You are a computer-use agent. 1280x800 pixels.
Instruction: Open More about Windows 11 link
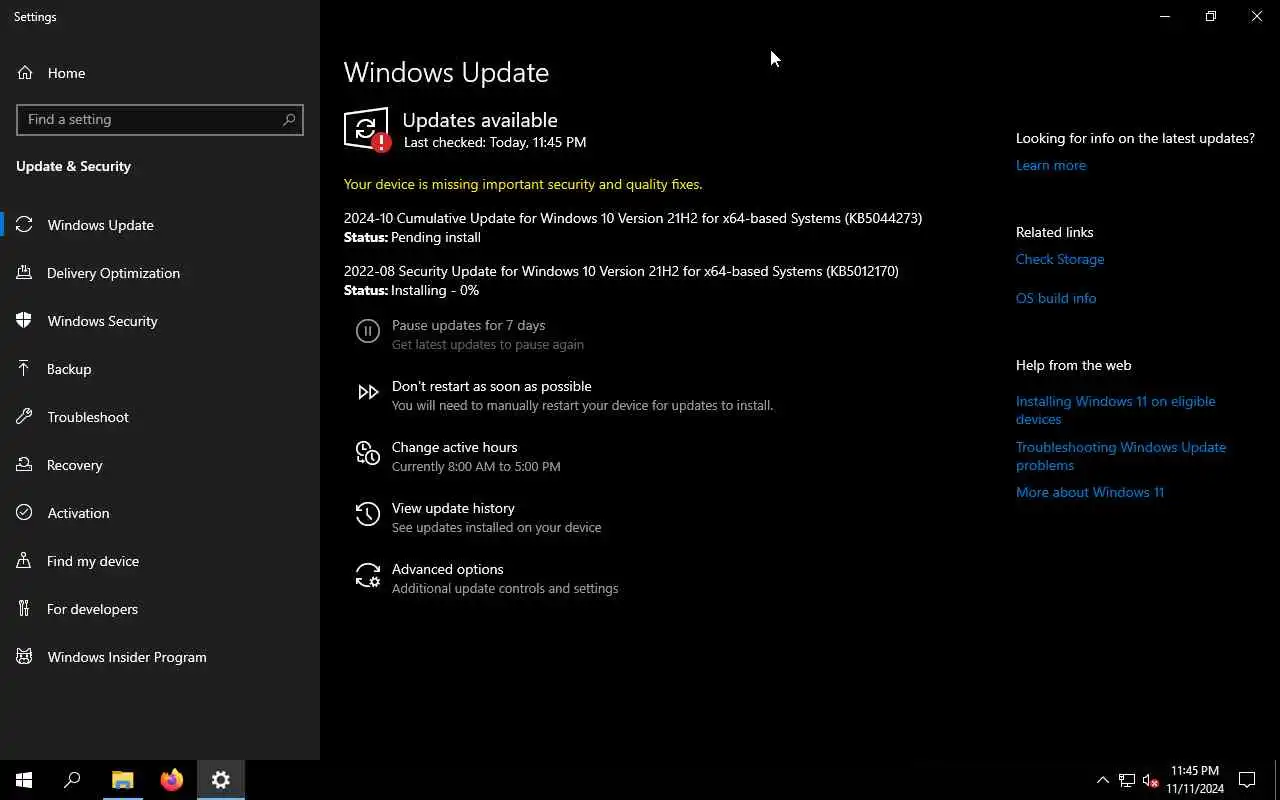coord(1090,492)
